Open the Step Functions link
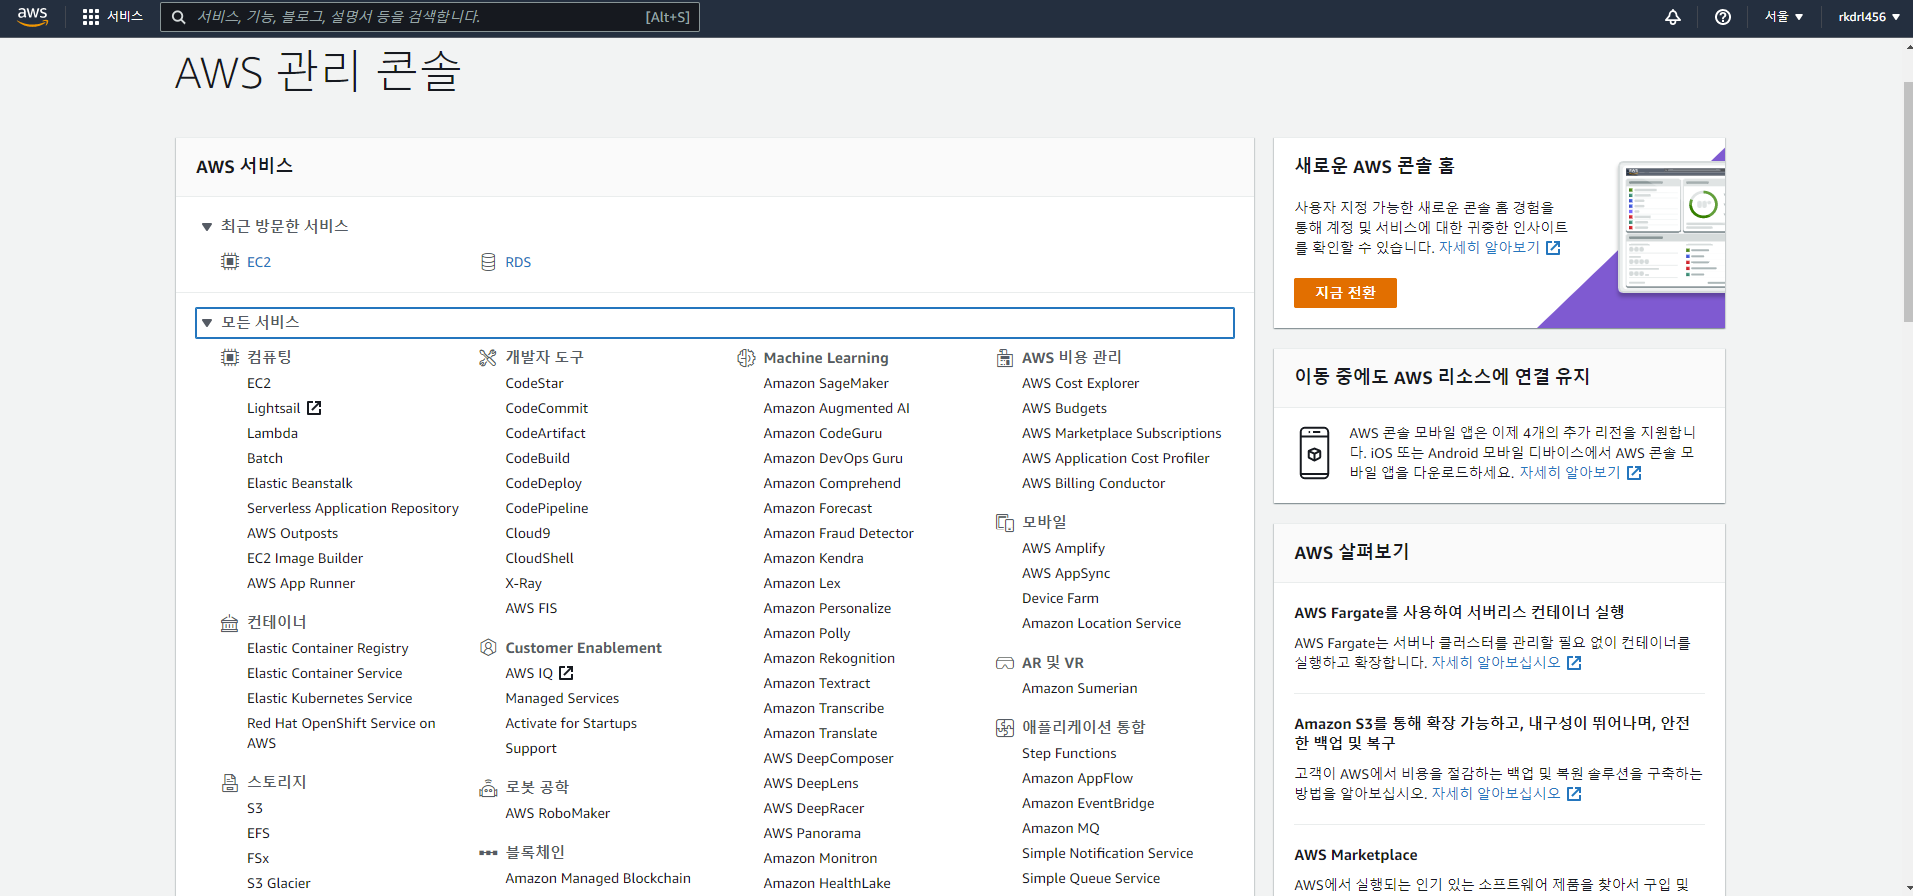This screenshot has width=1913, height=896. click(x=1069, y=753)
